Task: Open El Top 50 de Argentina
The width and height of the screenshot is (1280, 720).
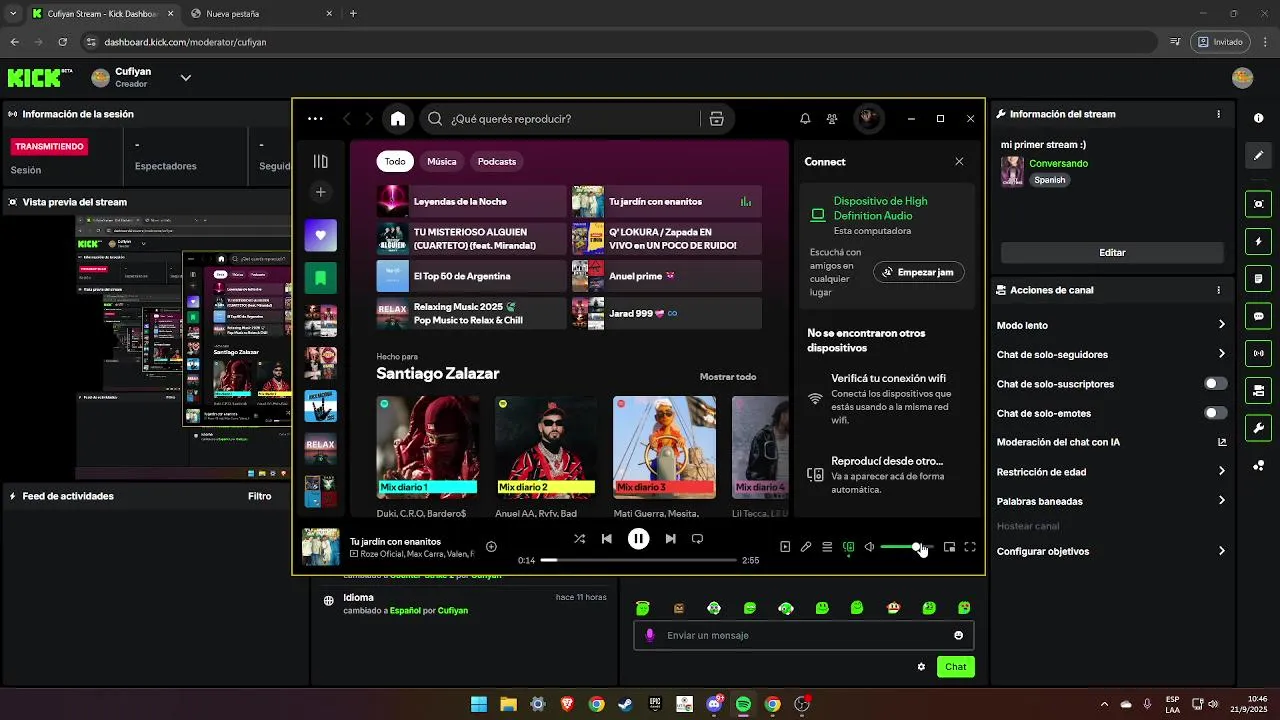Action: tap(471, 276)
